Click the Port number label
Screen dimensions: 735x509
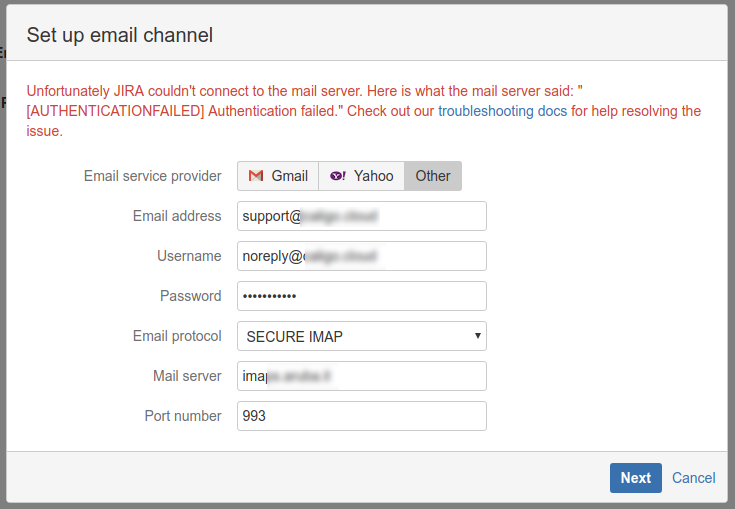(183, 416)
